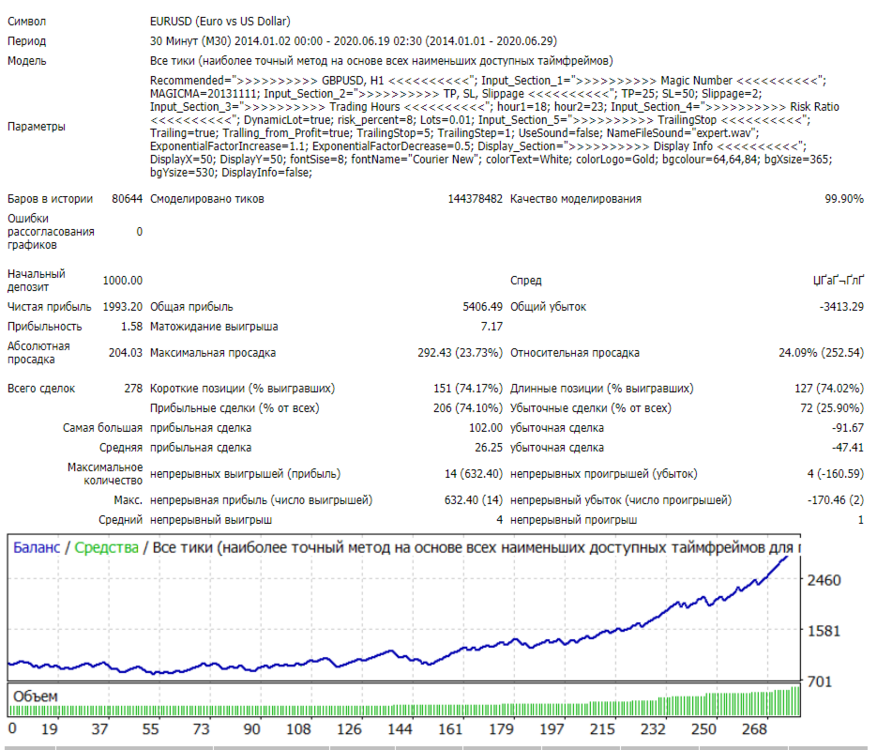This screenshot has width=877, height=750.
Task: Click the model line starting "Все тики" in header
Action: (x=381, y=60)
